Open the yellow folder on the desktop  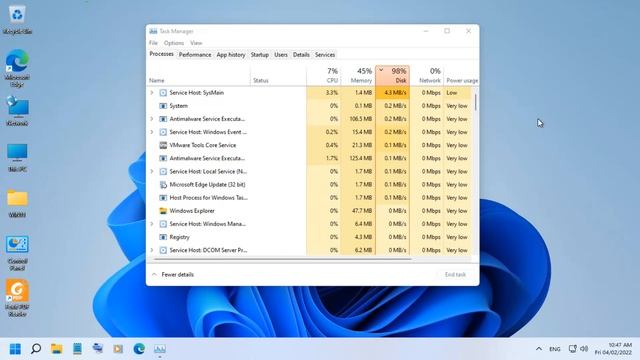coord(17,203)
